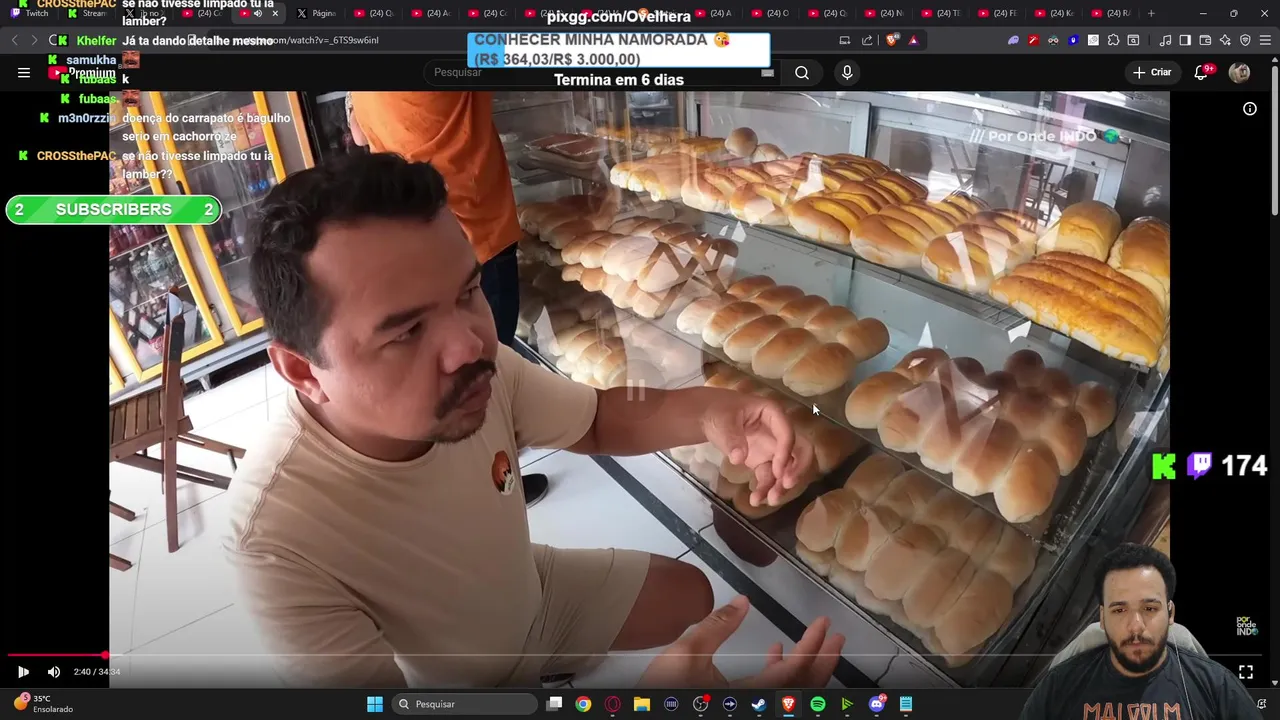Start voice search with the microphone icon
Image resolution: width=1280 pixels, height=720 pixels.
point(847,72)
